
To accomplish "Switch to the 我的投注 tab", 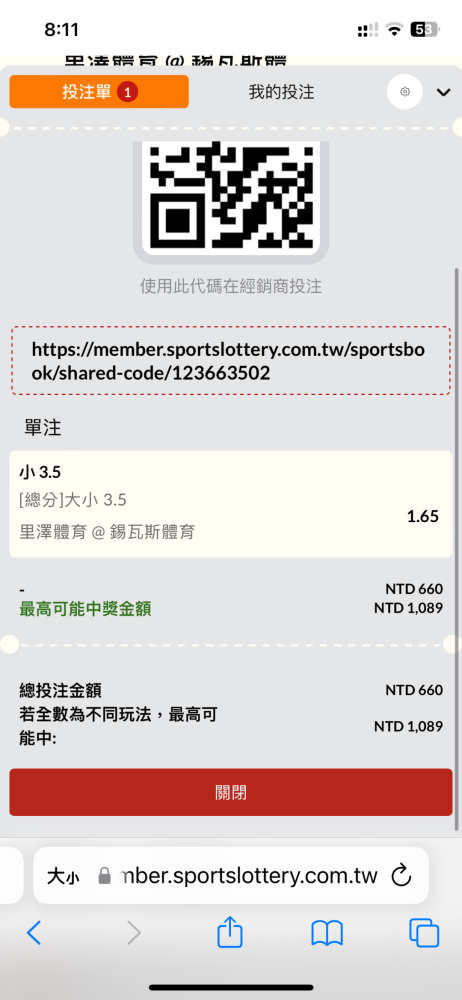I will click(281, 92).
